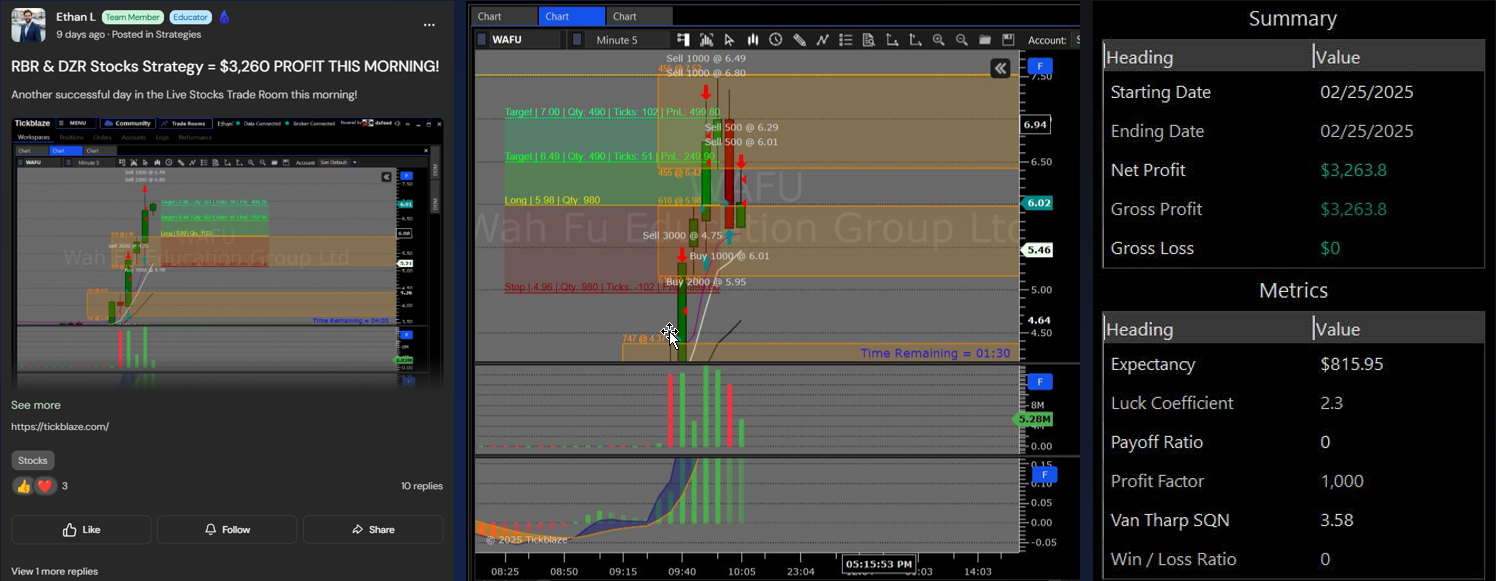Click the Starting Date value 02/25/2025
The image size is (1496, 581).
tap(1367, 92)
